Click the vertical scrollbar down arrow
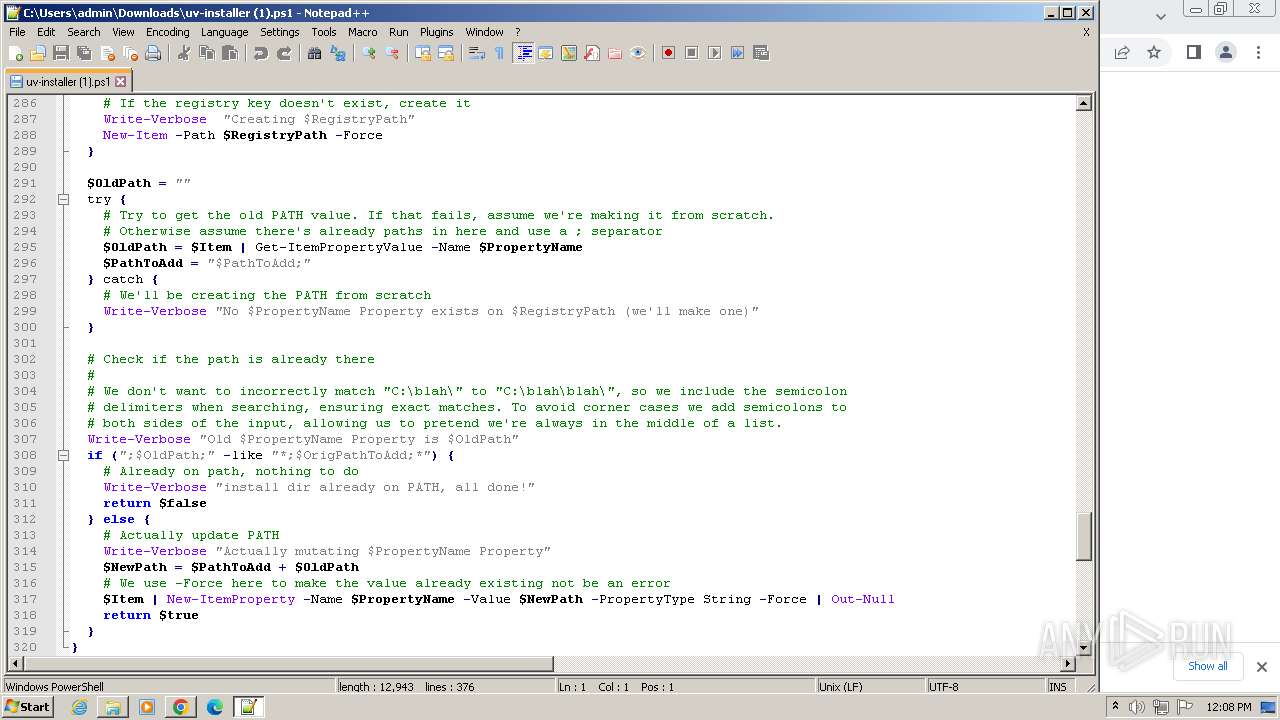The image size is (1280, 720). 1084,647
